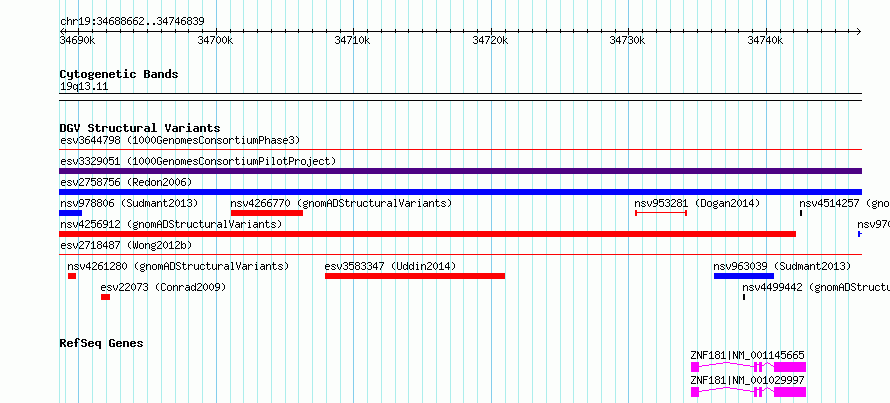Click the large final exon of NM_001029997
This screenshot has width=890, height=403.
tap(790, 392)
